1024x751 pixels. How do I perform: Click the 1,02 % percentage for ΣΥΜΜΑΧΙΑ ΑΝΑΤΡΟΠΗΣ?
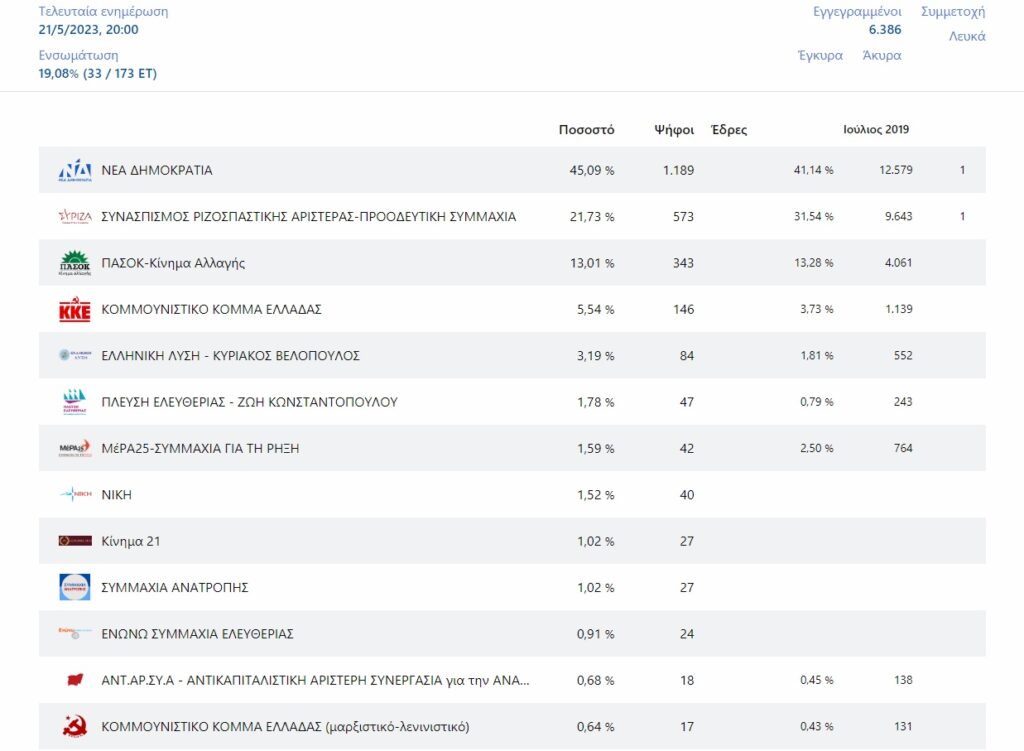tap(596, 588)
